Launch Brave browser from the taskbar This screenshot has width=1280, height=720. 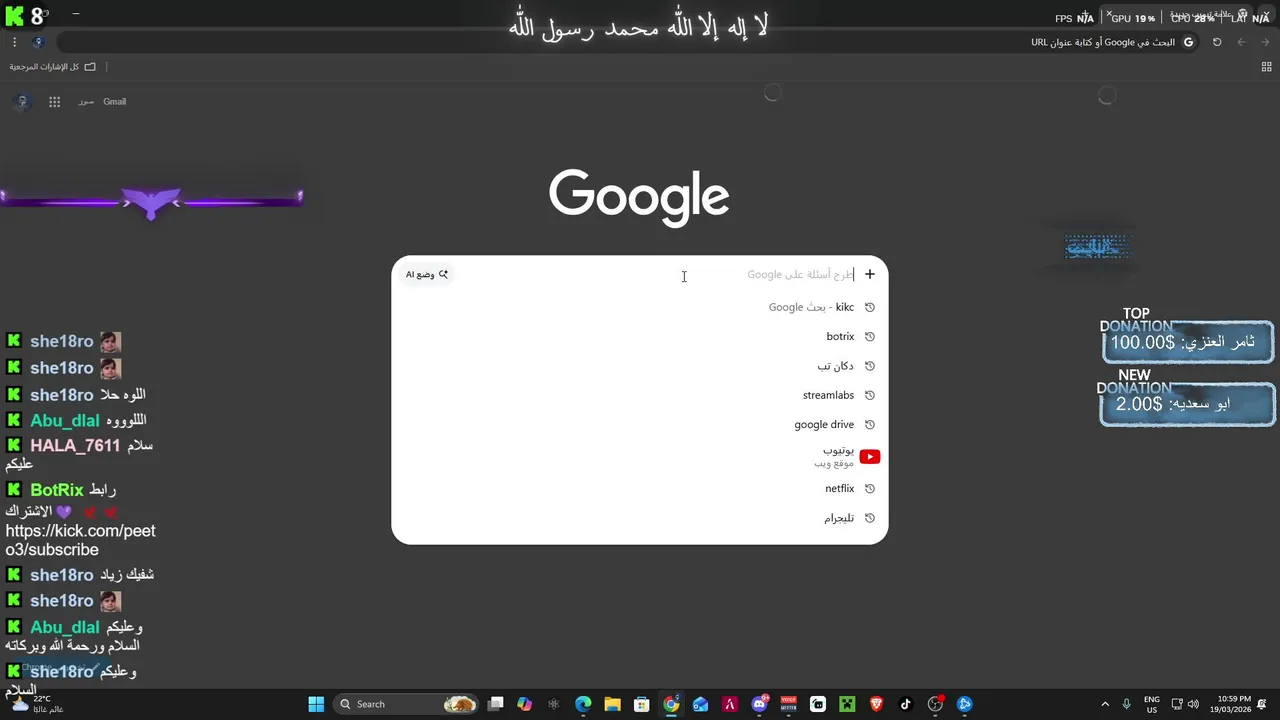pos(877,704)
